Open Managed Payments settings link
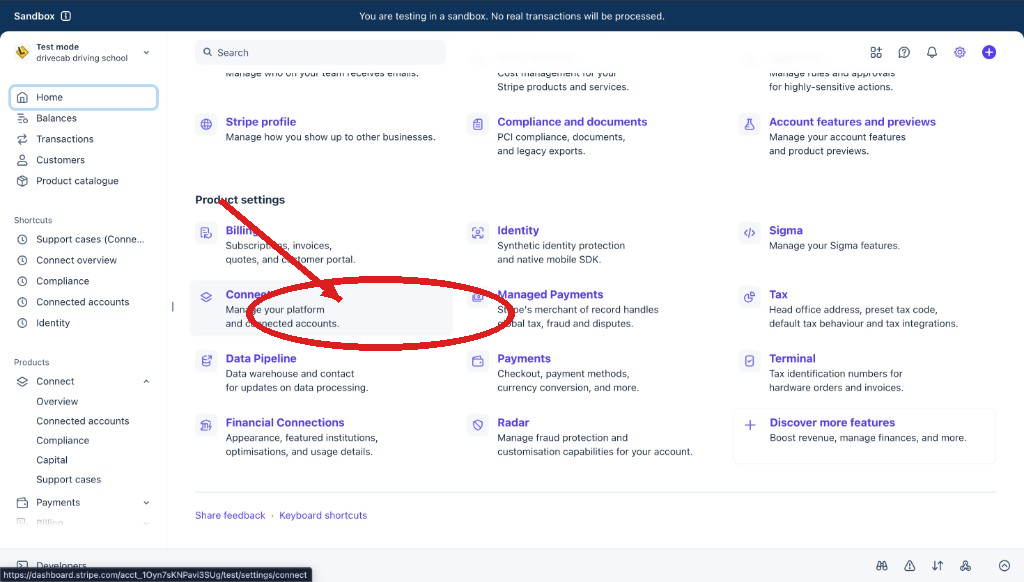Screen dimensions: 1024x582 [550, 294]
